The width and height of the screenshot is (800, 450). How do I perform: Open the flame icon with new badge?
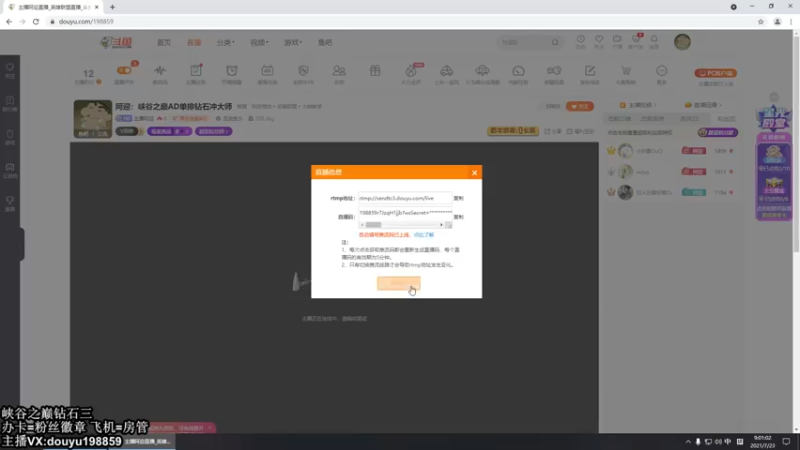tap(411, 71)
